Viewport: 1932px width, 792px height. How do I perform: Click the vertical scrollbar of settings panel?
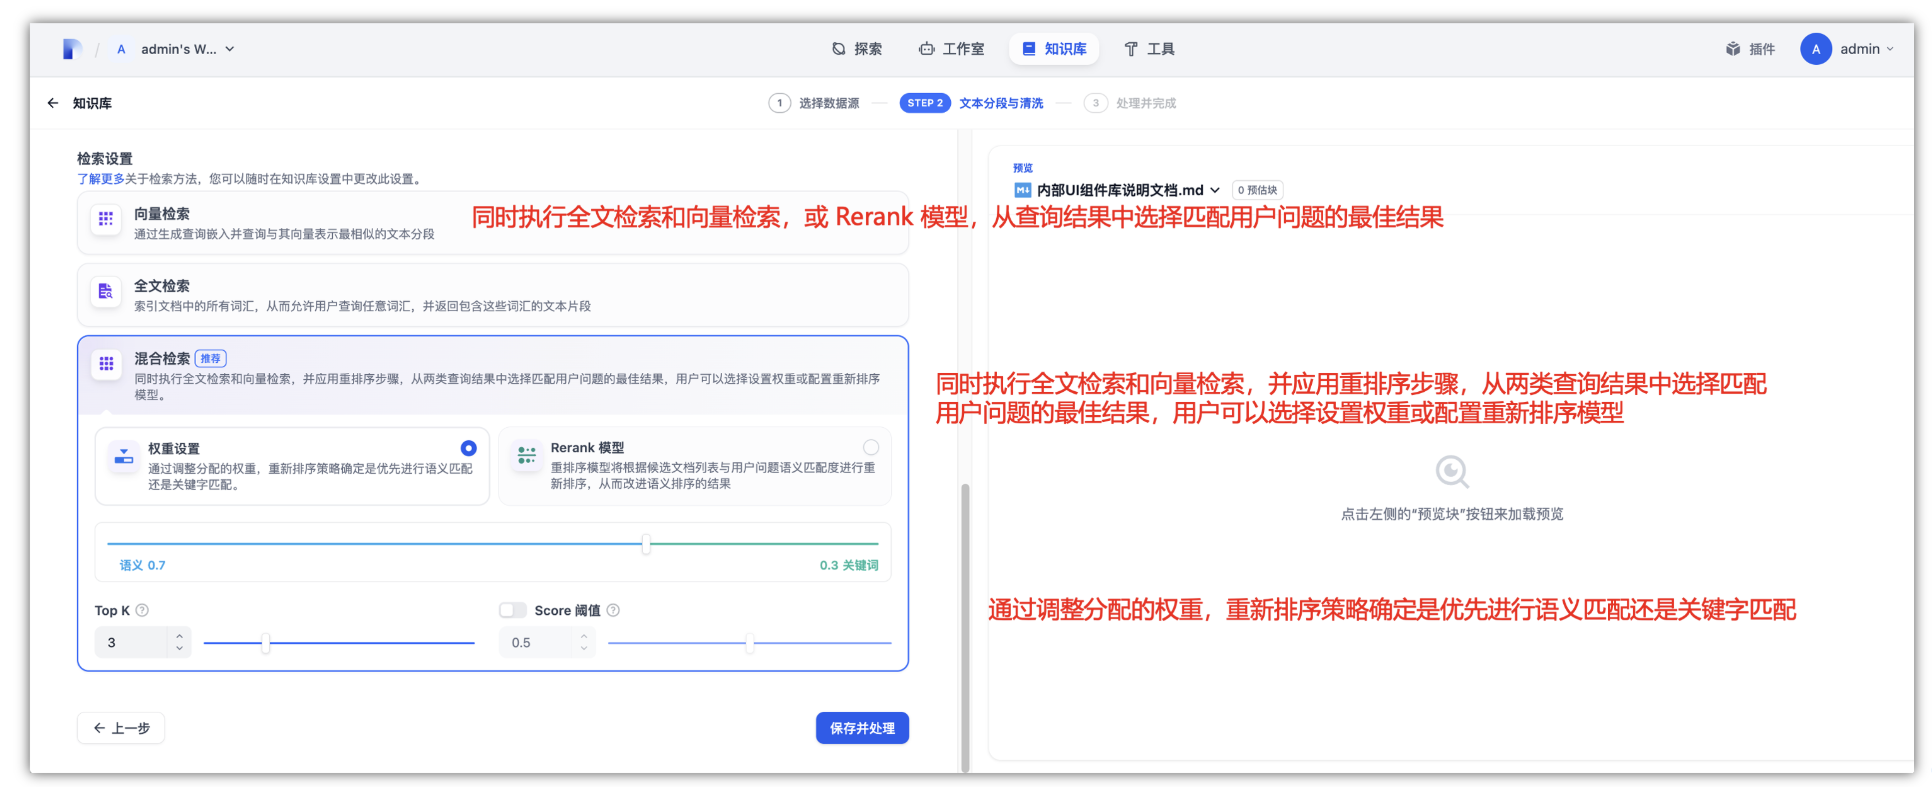pyautogui.click(x=965, y=627)
